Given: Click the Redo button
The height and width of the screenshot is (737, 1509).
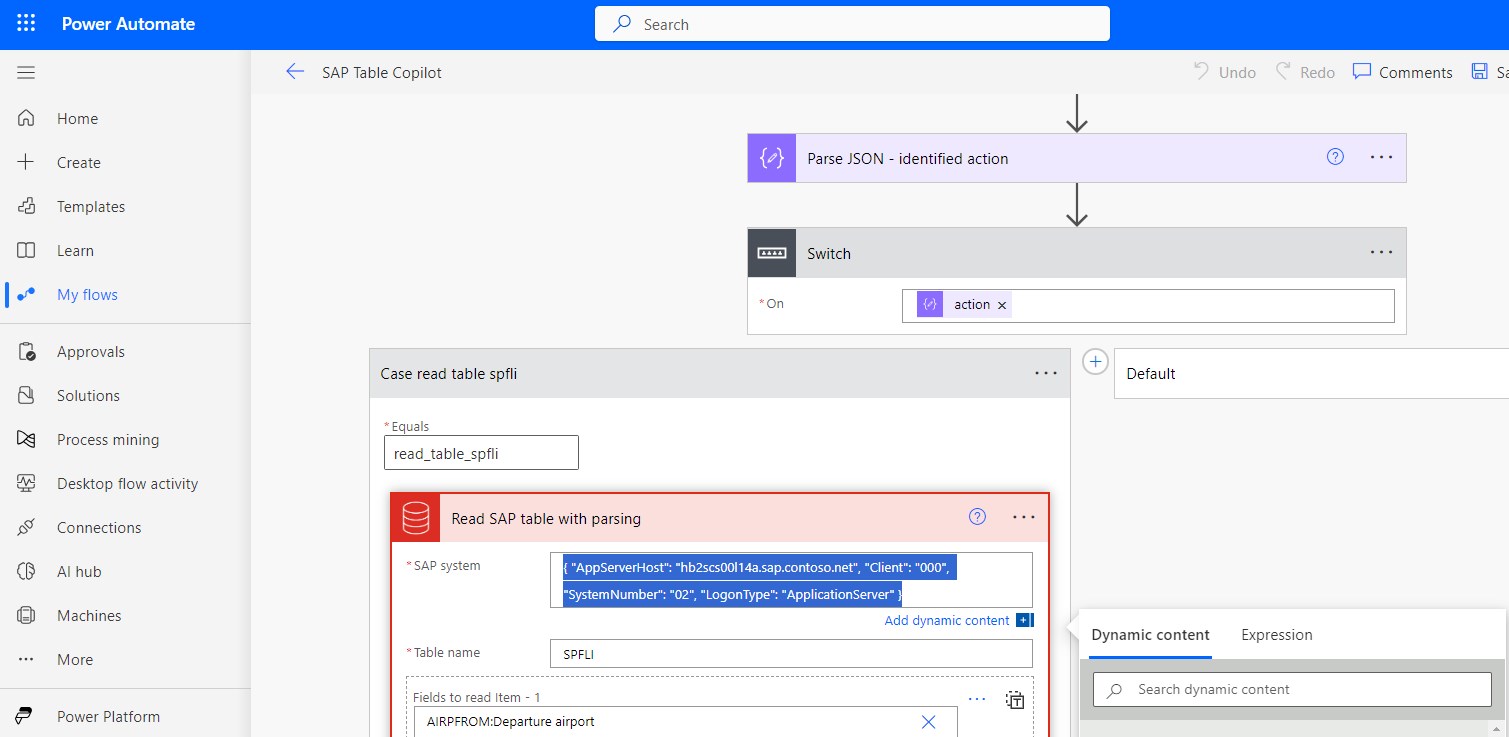Looking at the screenshot, I should coord(1305,72).
